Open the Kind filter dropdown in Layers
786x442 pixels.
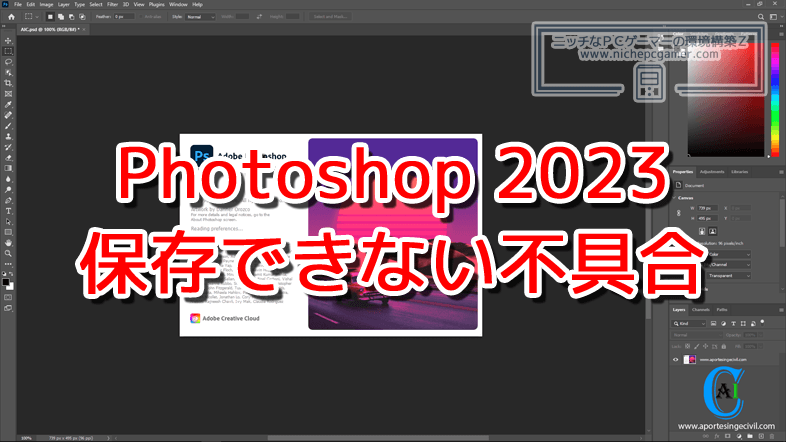688,324
